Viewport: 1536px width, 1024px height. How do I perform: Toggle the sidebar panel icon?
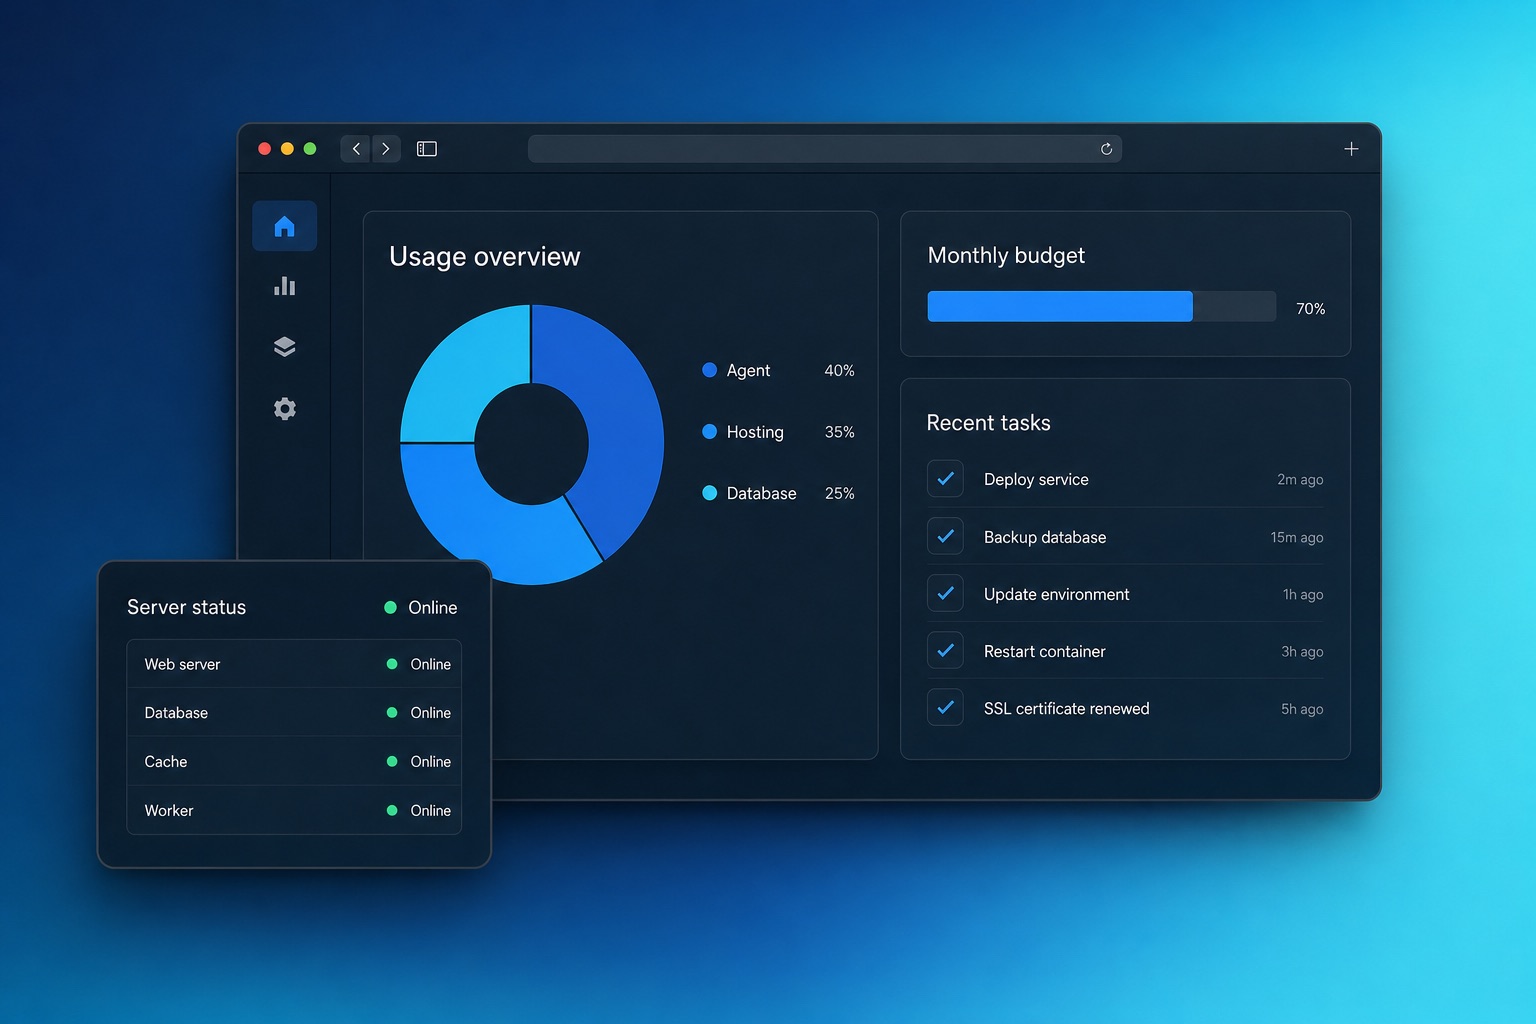point(427,149)
